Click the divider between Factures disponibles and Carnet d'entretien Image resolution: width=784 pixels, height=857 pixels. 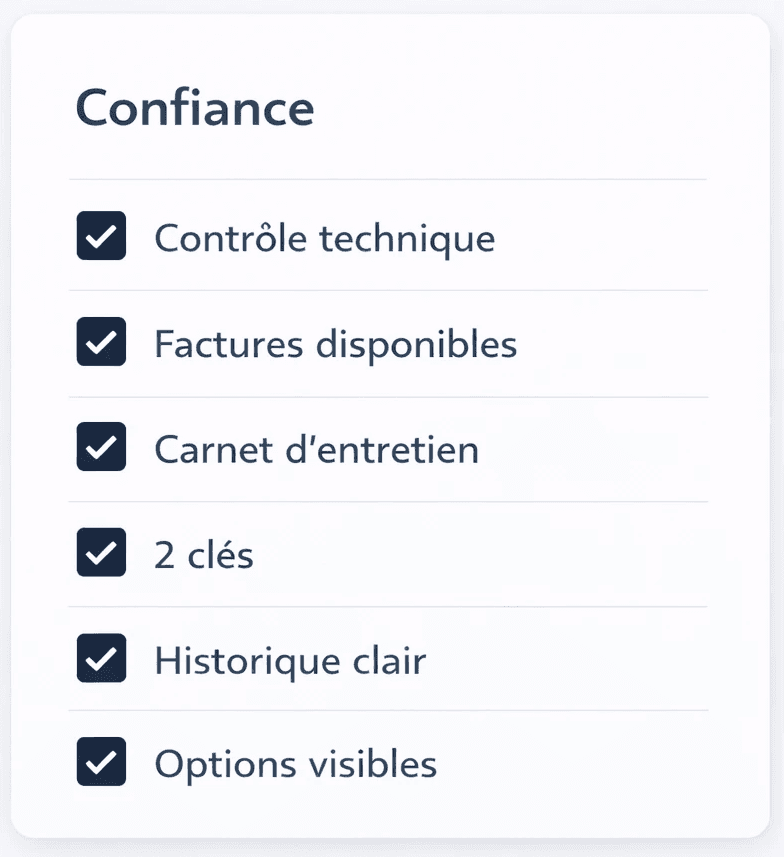388,397
